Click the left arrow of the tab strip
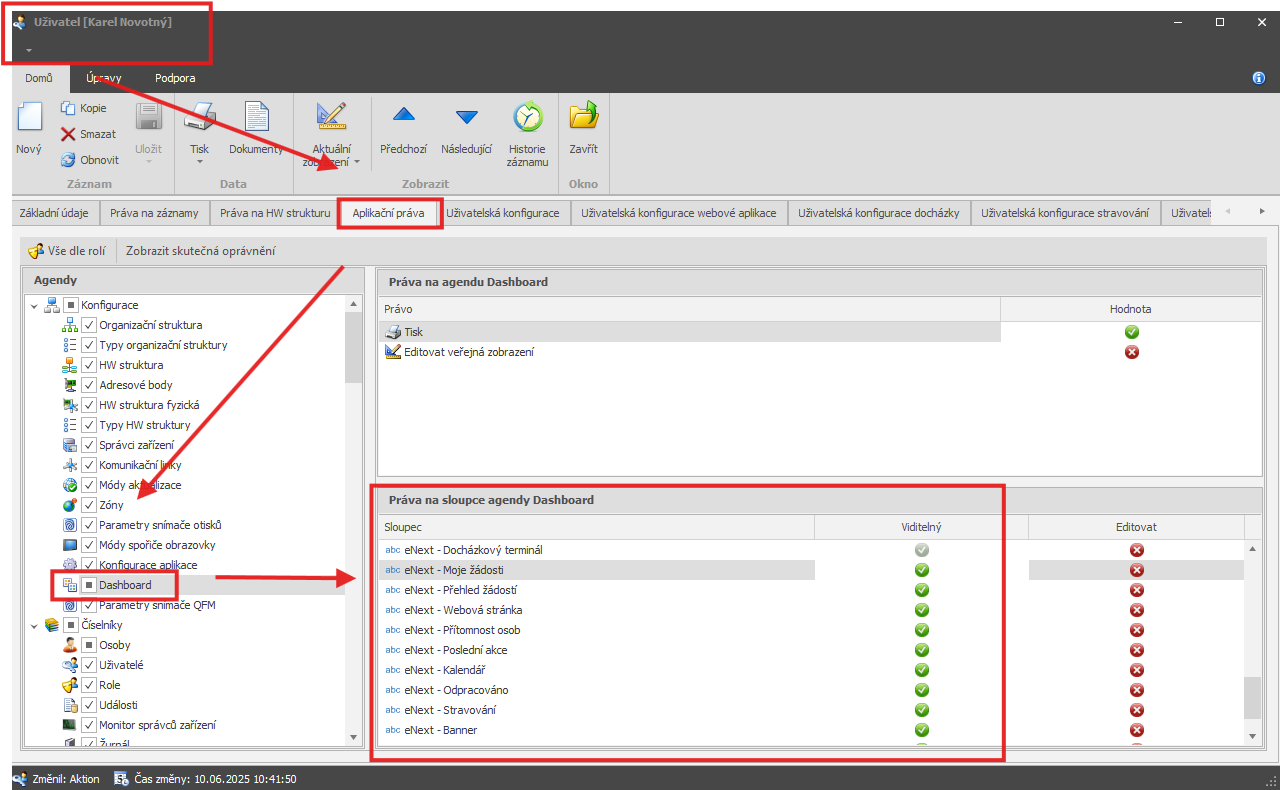This screenshot has height=790, width=1280. coord(1227,211)
